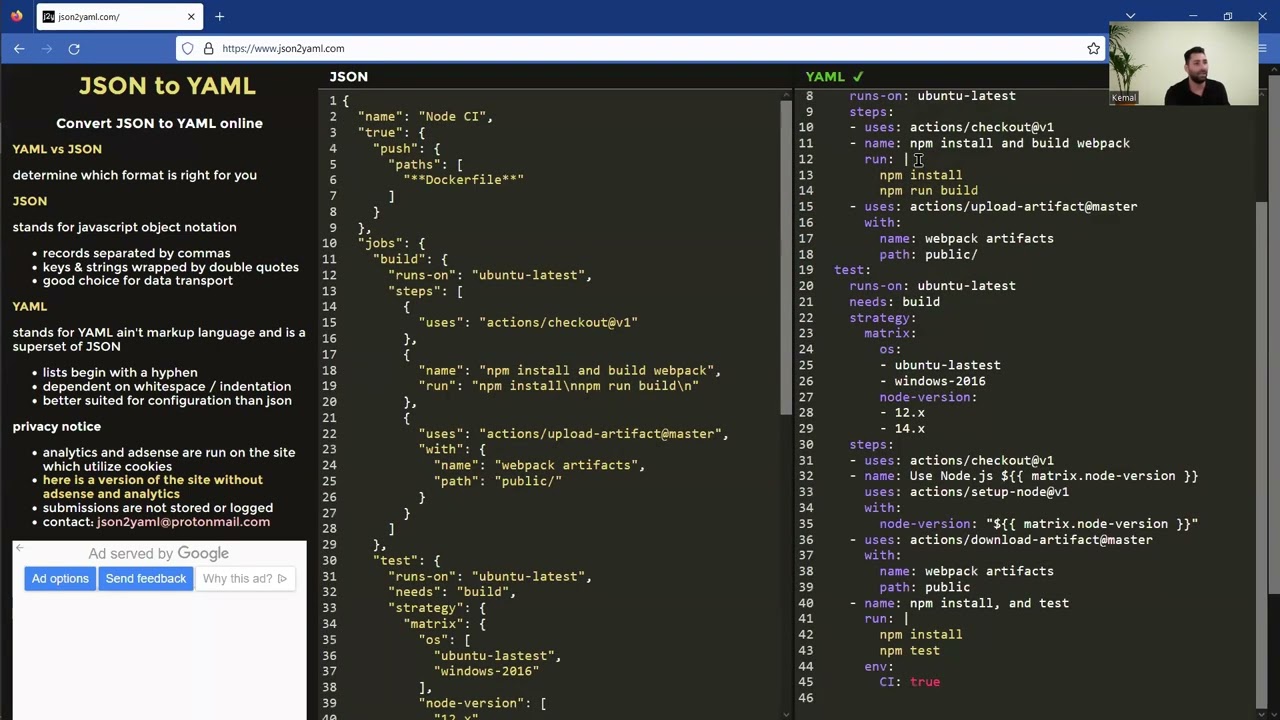Click the padlock site security icon
1280x720 pixels.
(208, 48)
